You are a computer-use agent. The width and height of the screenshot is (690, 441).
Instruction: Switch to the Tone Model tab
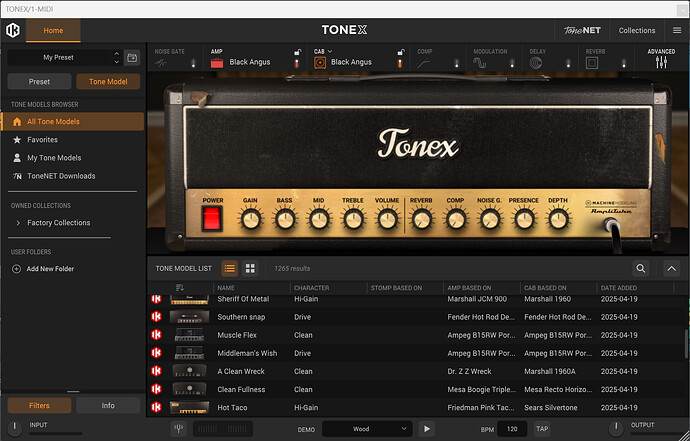pyautogui.click(x=108, y=81)
